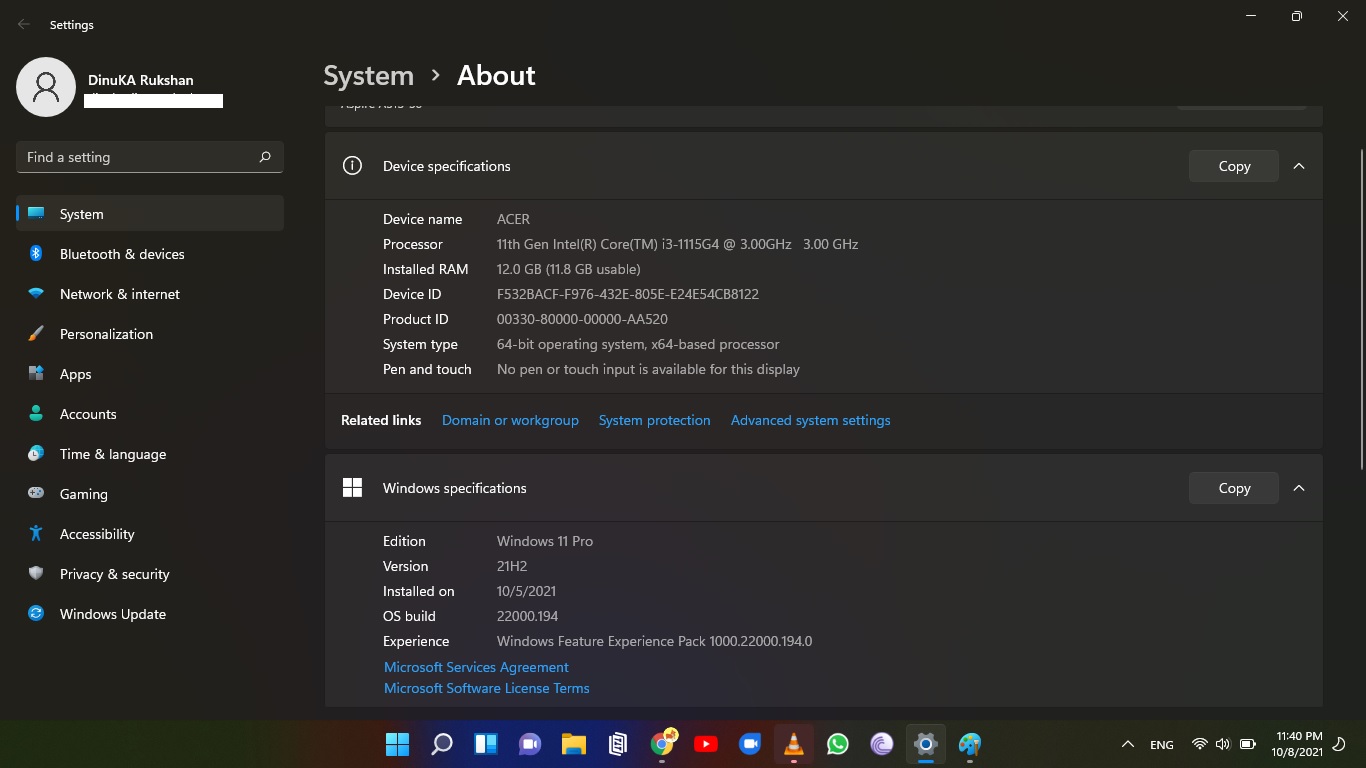Open taskbar Search magnifier
Screen dimensions: 1366x768
click(x=441, y=744)
